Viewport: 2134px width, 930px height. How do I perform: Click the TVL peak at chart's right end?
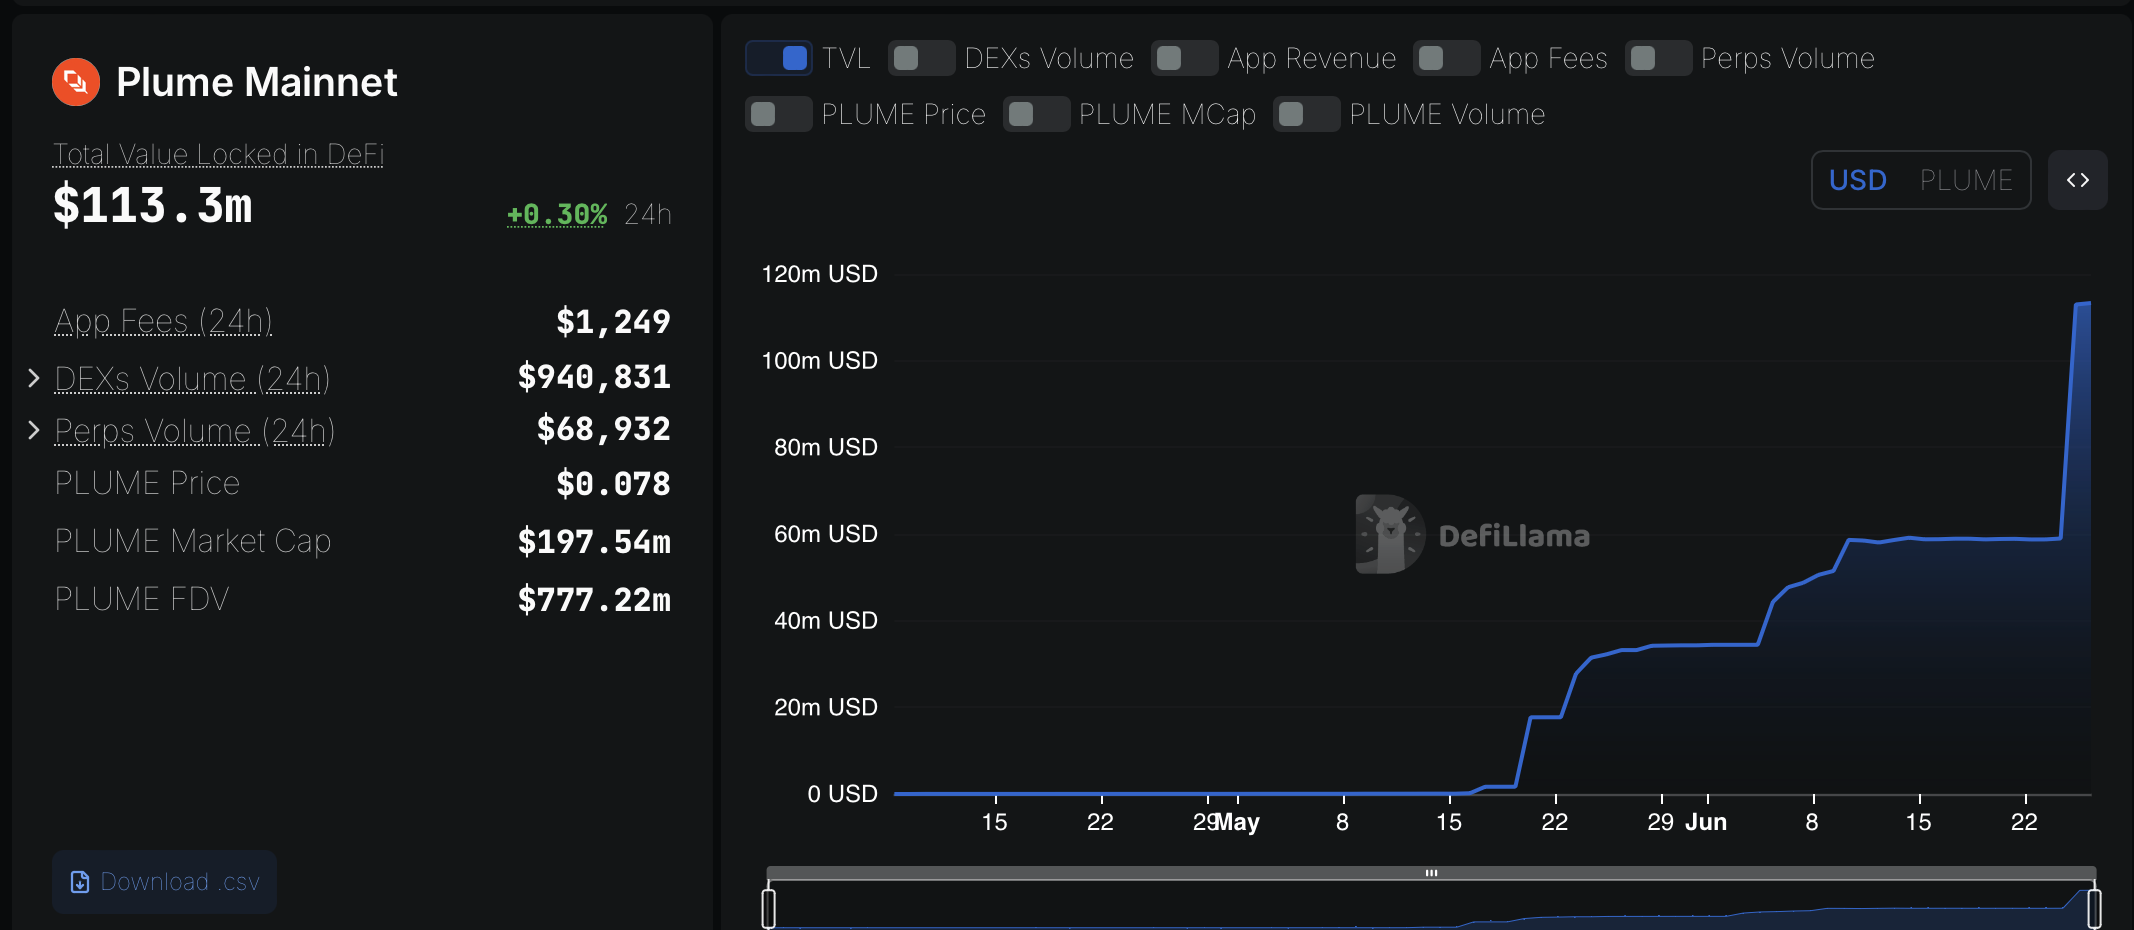coord(2084,303)
